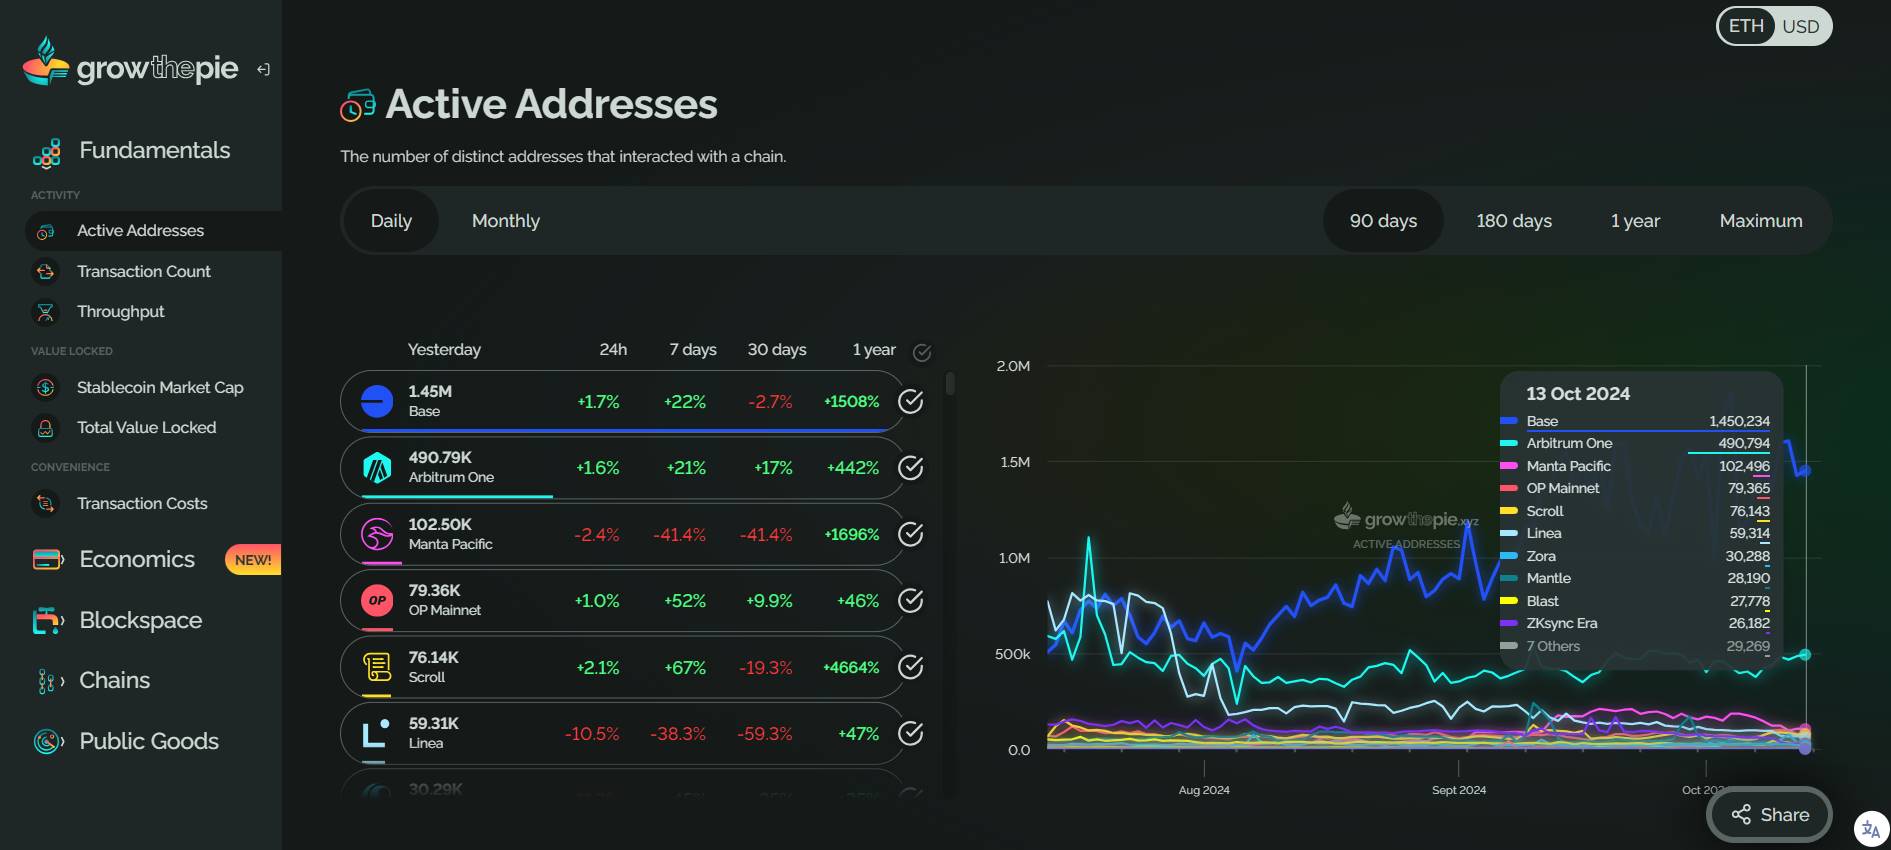Open Transaction Count in sidebar
1891x850 pixels.
143,271
